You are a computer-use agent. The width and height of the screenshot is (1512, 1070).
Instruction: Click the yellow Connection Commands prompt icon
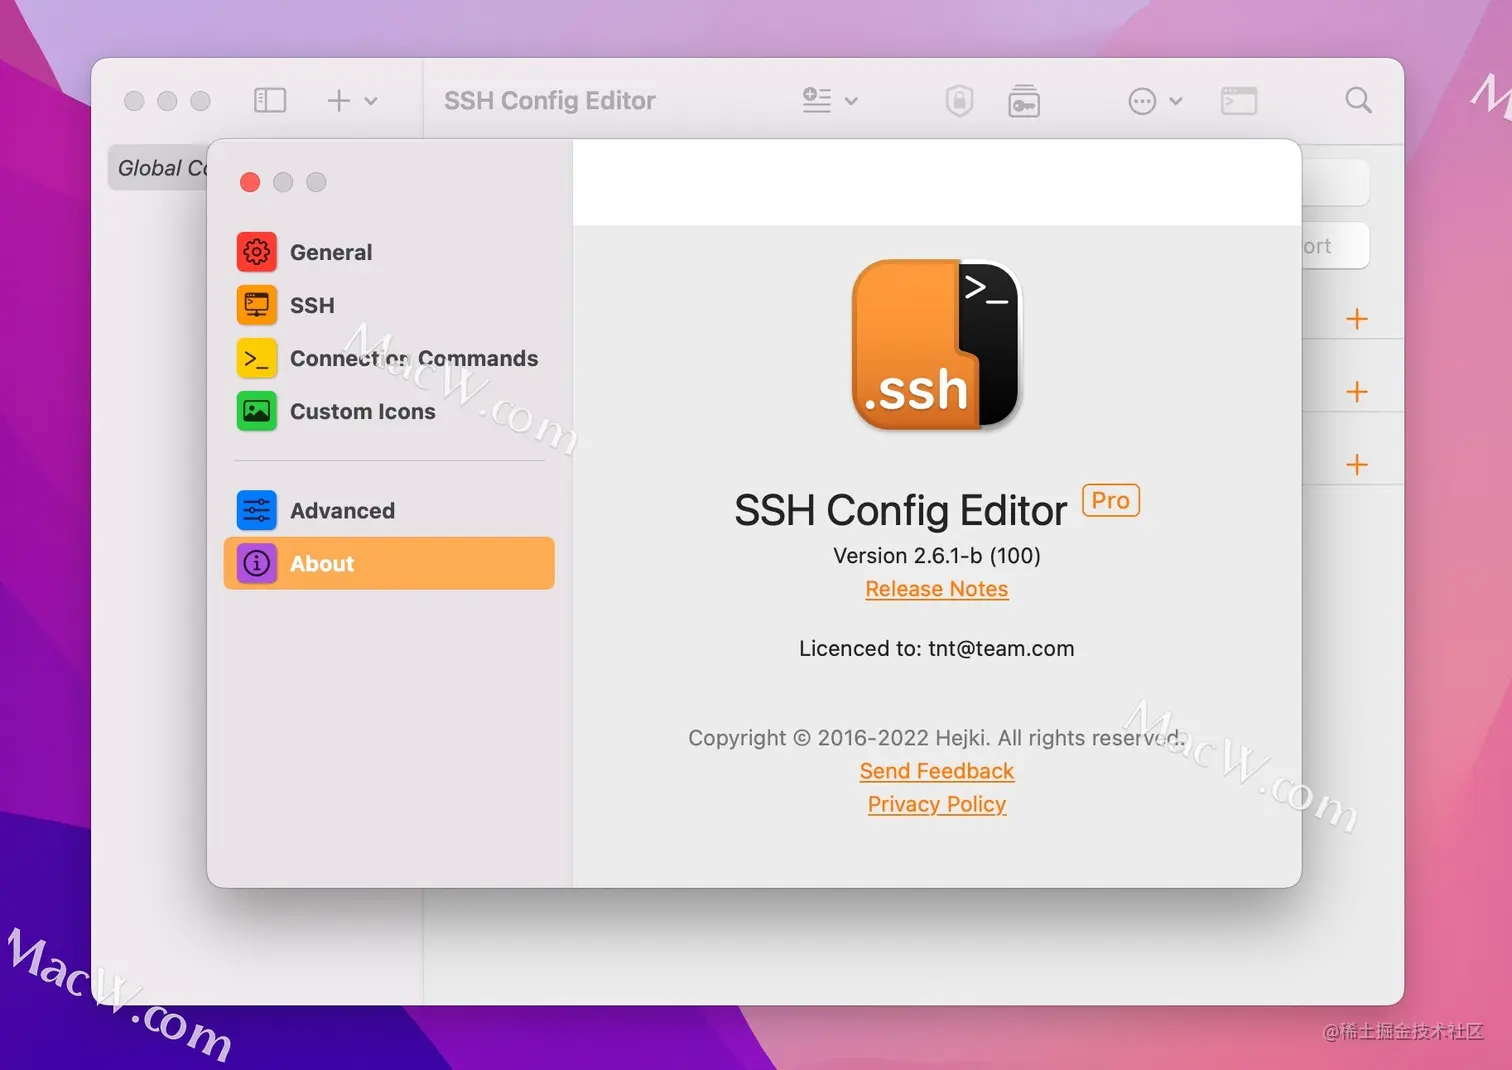(257, 358)
